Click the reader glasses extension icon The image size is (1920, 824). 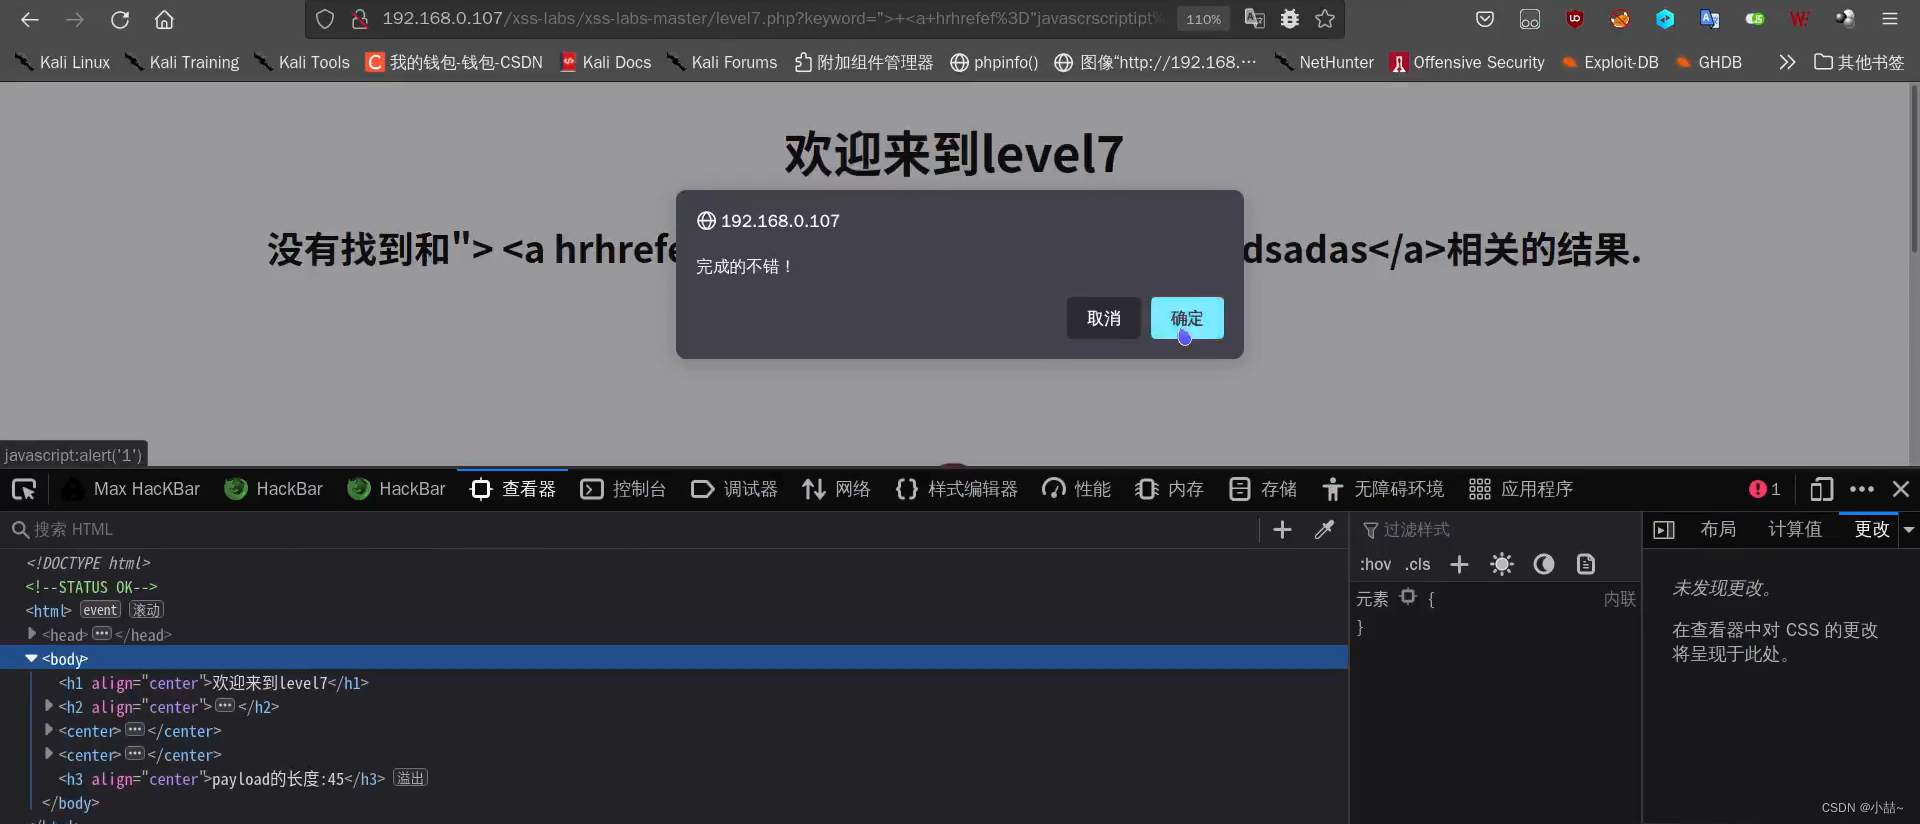(1530, 19)
